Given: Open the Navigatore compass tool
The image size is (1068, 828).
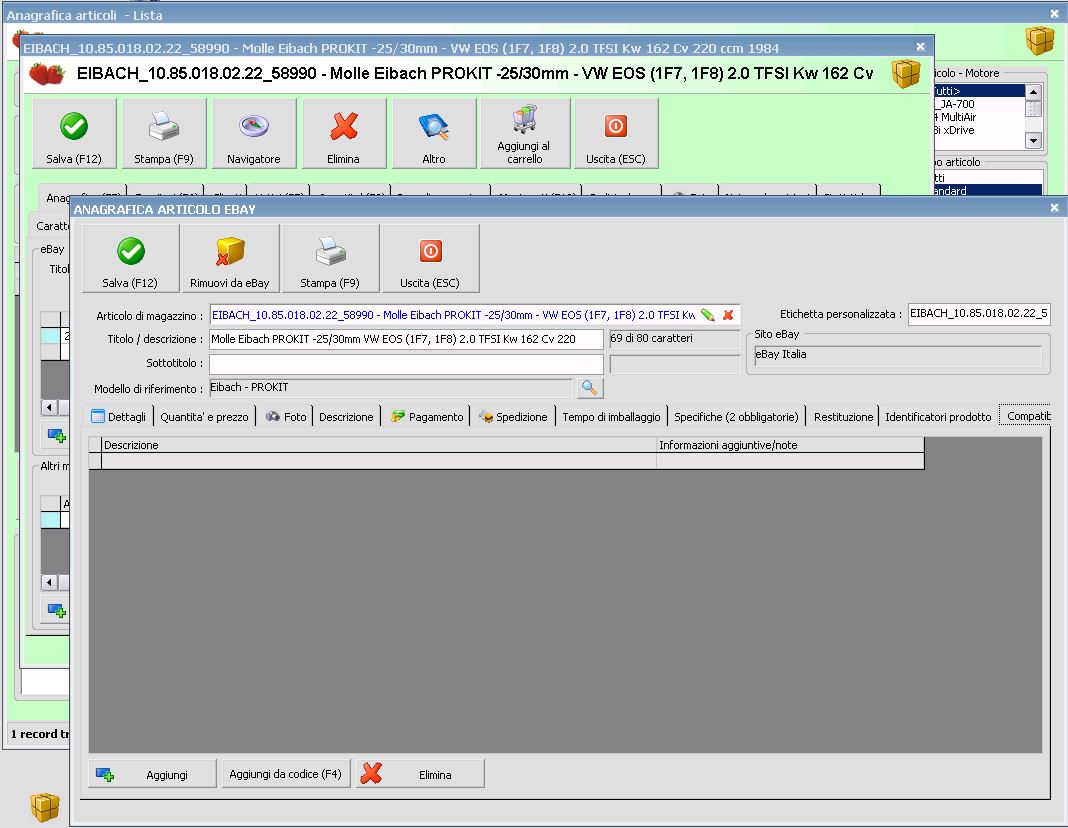Looking at the screenshot, I should coord(253,133).
